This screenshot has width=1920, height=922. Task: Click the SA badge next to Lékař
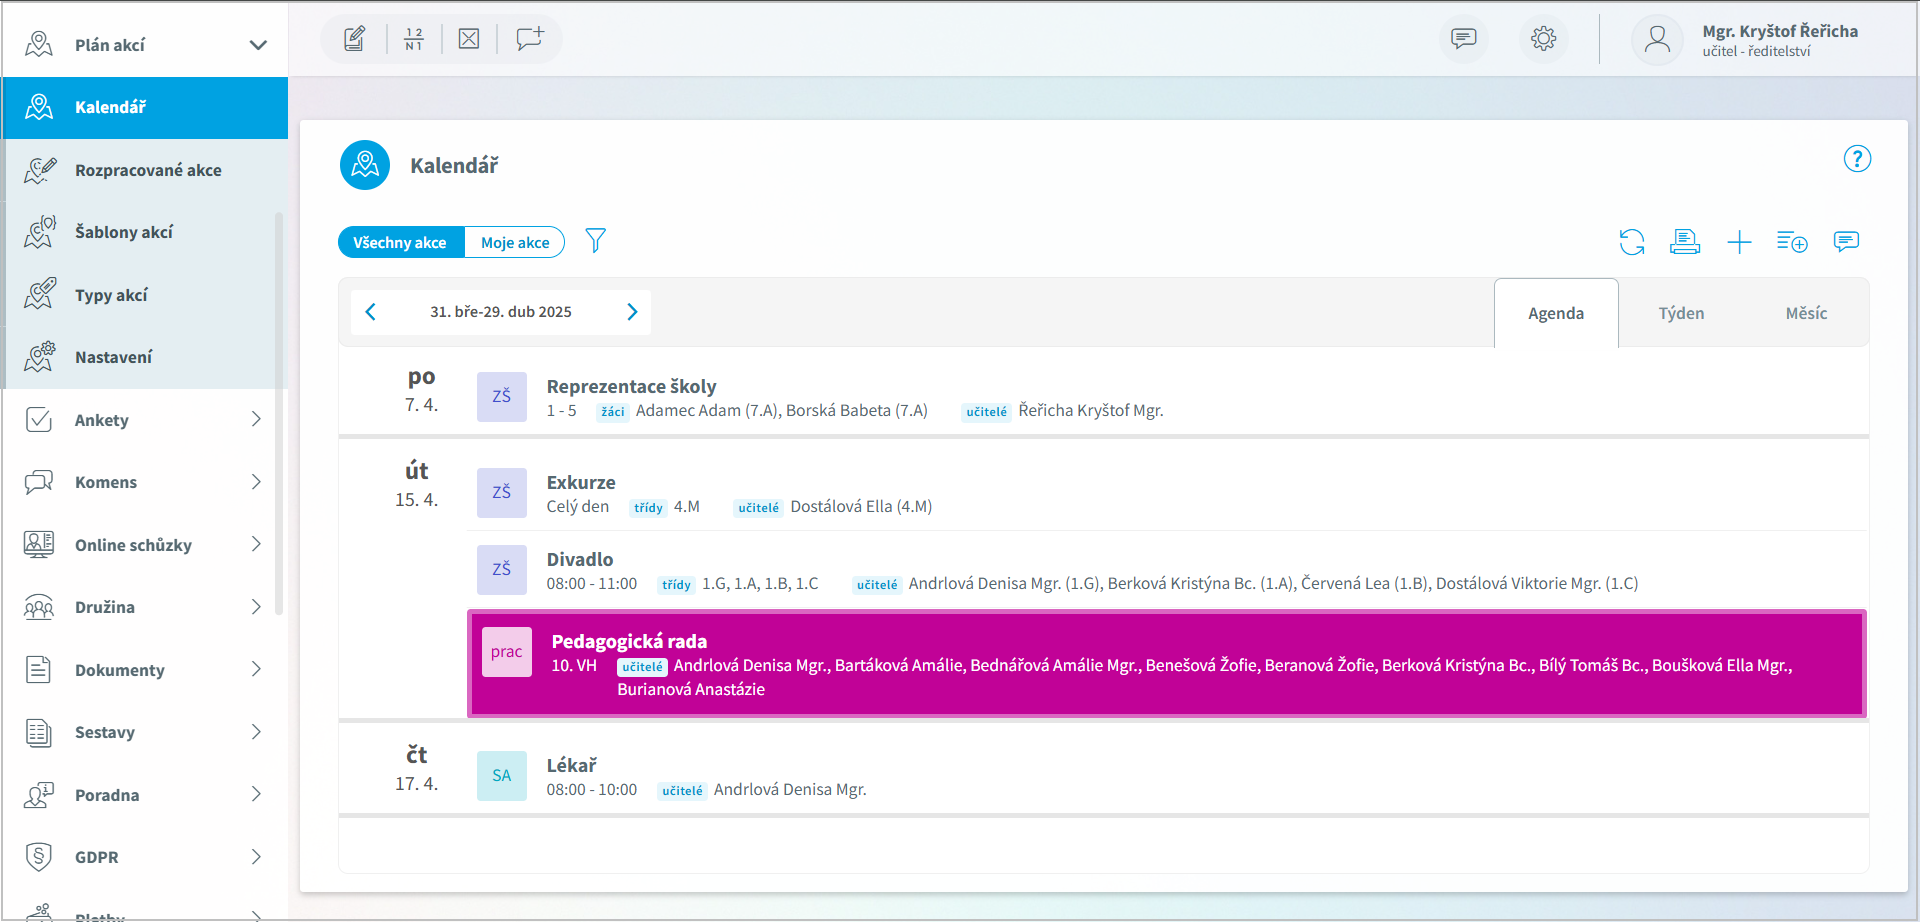coord(502,776)
